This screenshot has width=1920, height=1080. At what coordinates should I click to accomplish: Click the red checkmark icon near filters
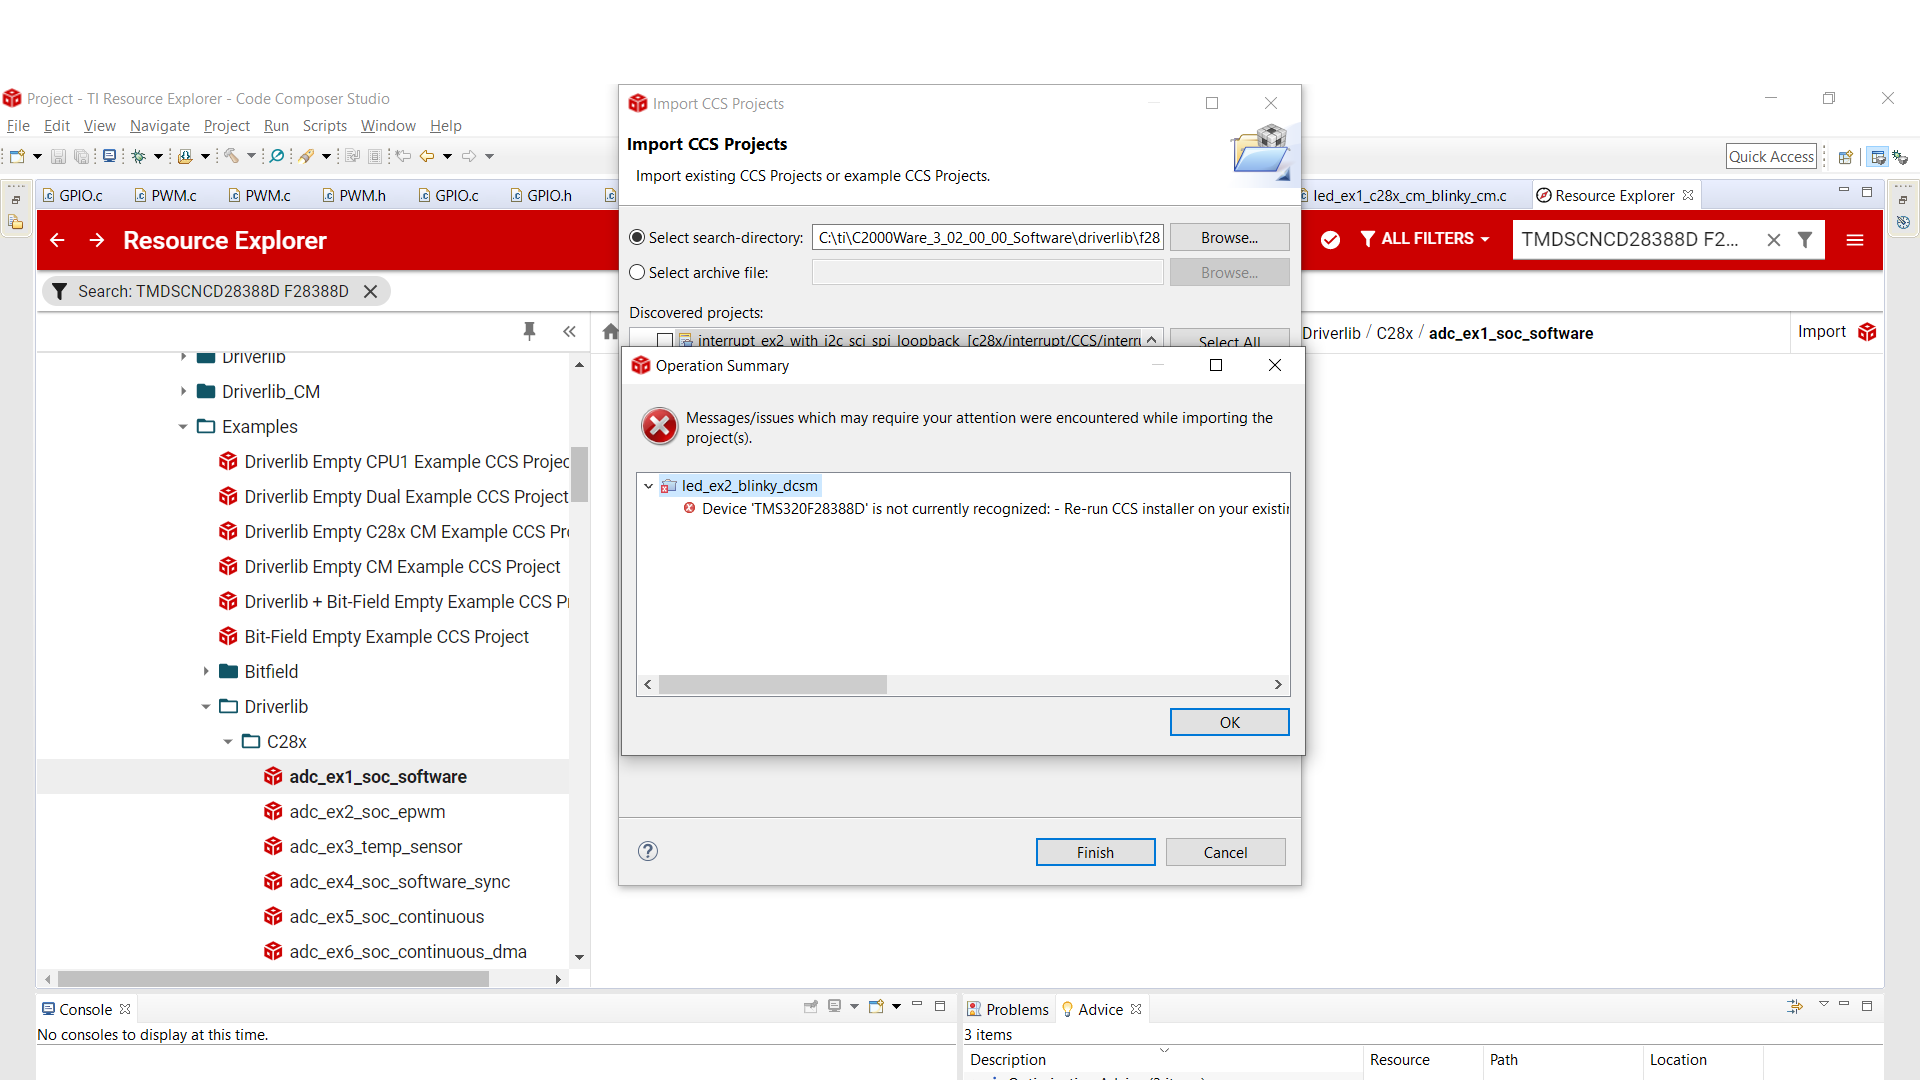click(1330, 240)
